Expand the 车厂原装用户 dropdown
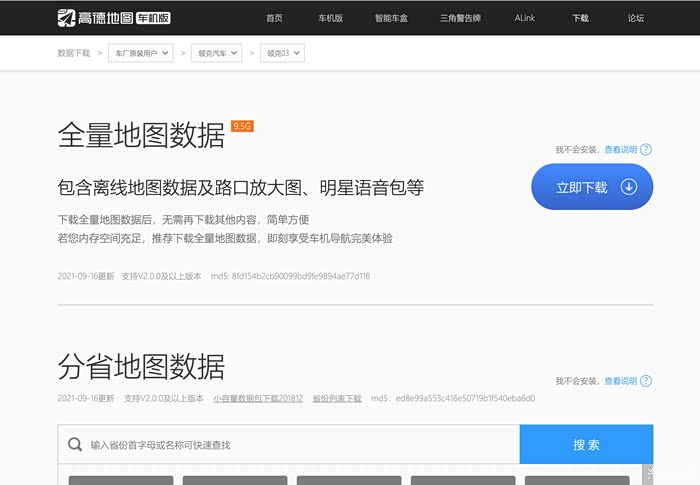The width and height of the screenshot is (700, 485). [x=141, y=53]
